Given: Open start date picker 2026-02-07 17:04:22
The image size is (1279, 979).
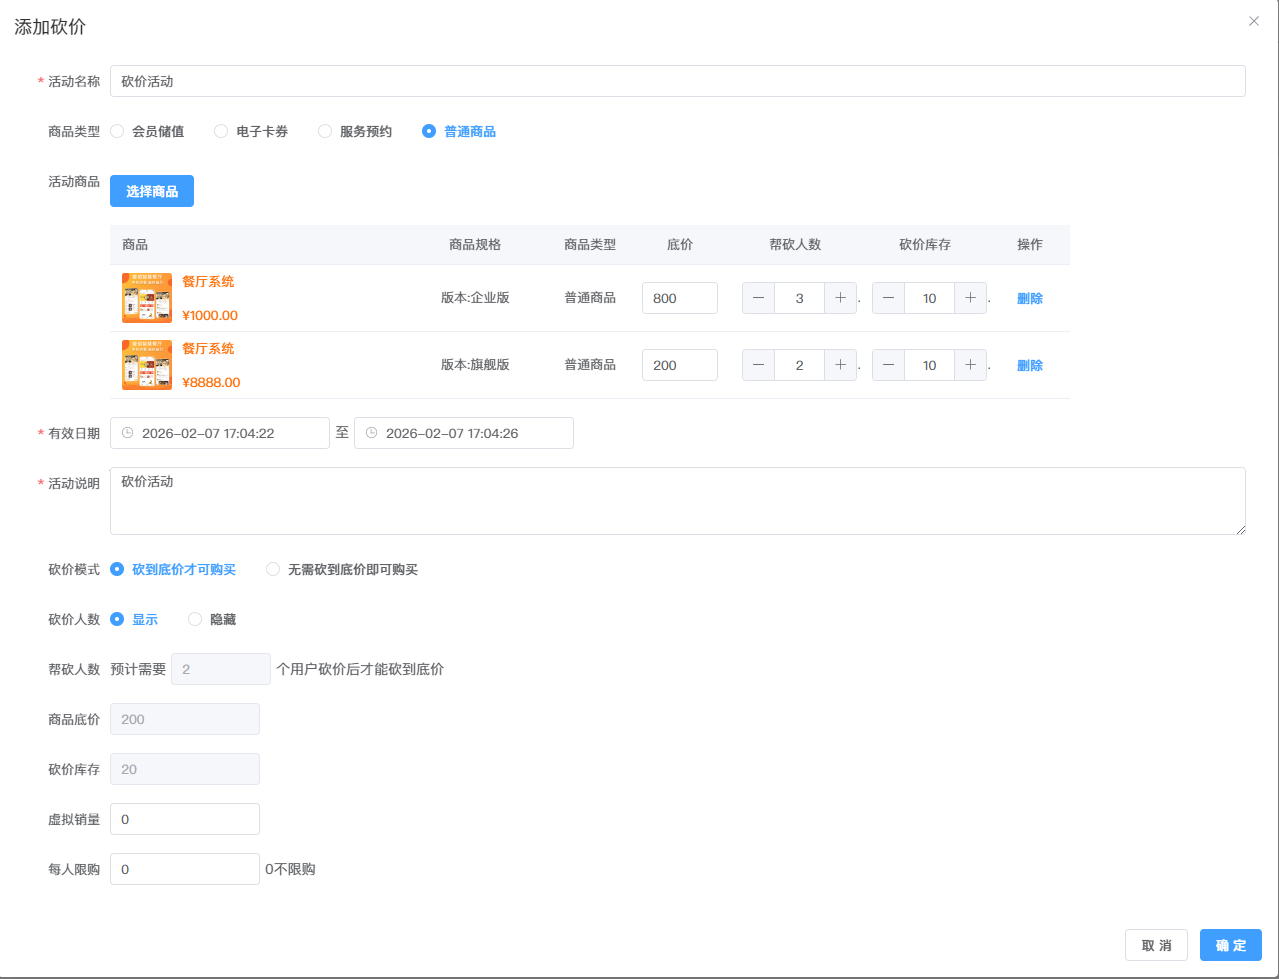Looking at the screenshot, I should click(220, 433).
